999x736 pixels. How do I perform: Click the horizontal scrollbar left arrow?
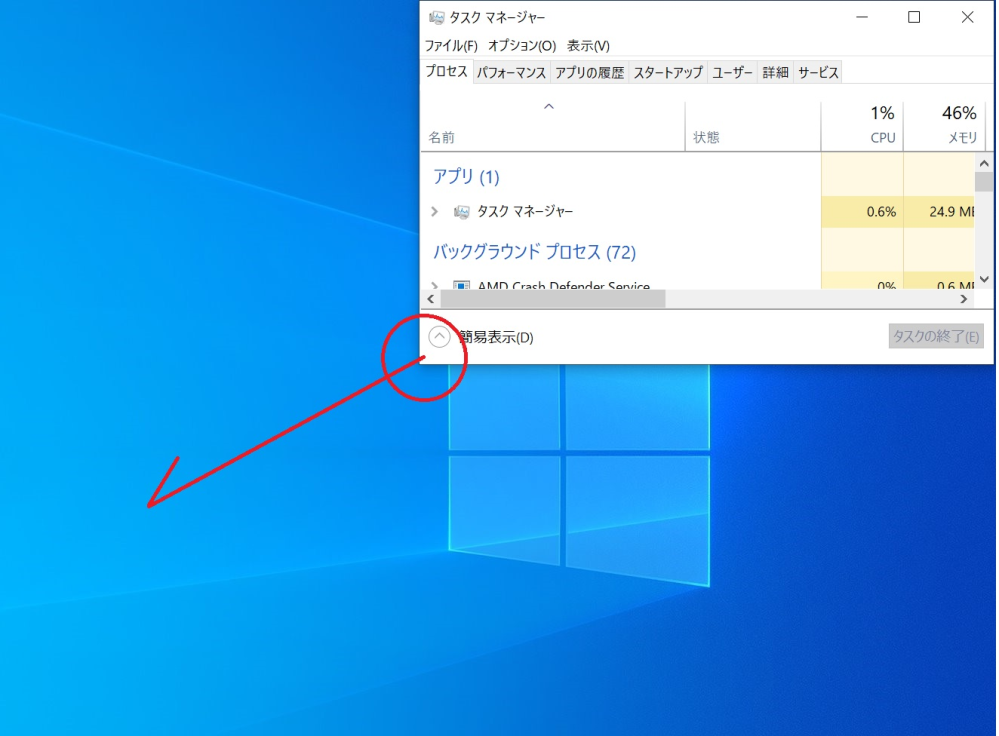(431, 299)
